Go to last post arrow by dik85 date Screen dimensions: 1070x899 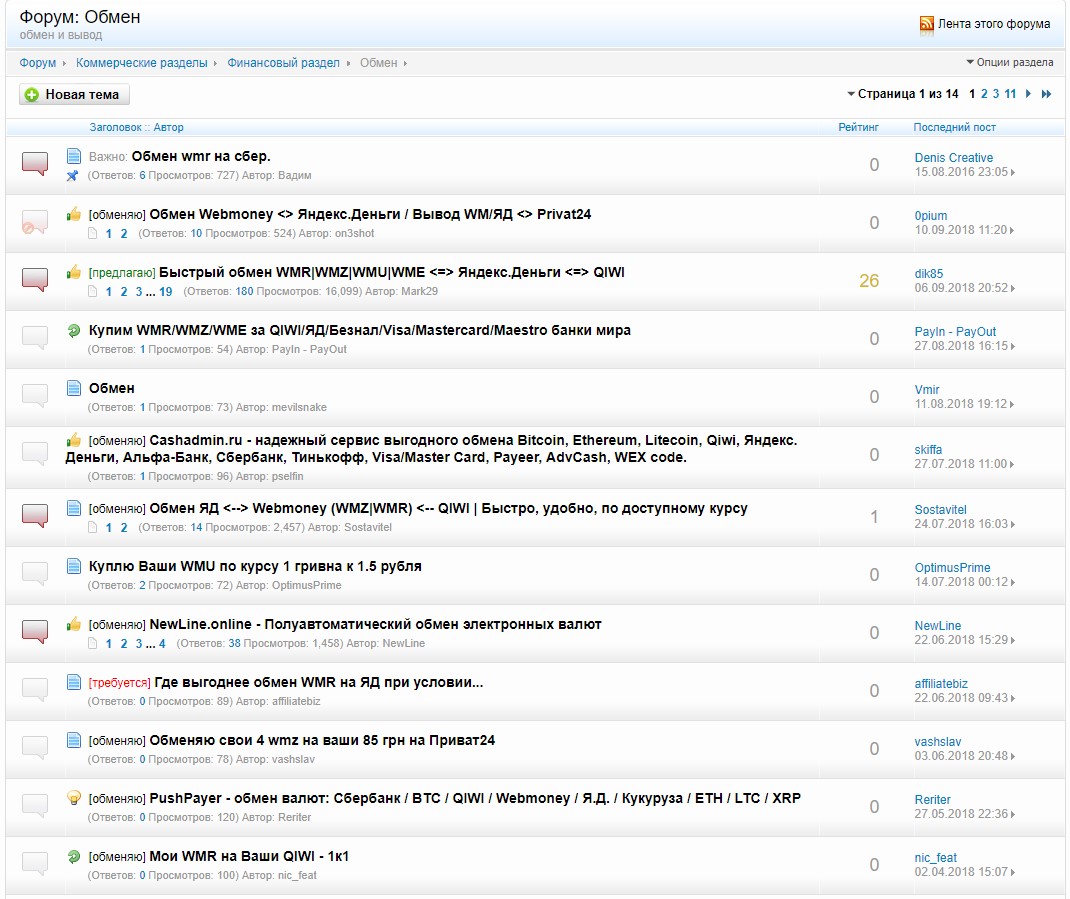point(1013,289)
